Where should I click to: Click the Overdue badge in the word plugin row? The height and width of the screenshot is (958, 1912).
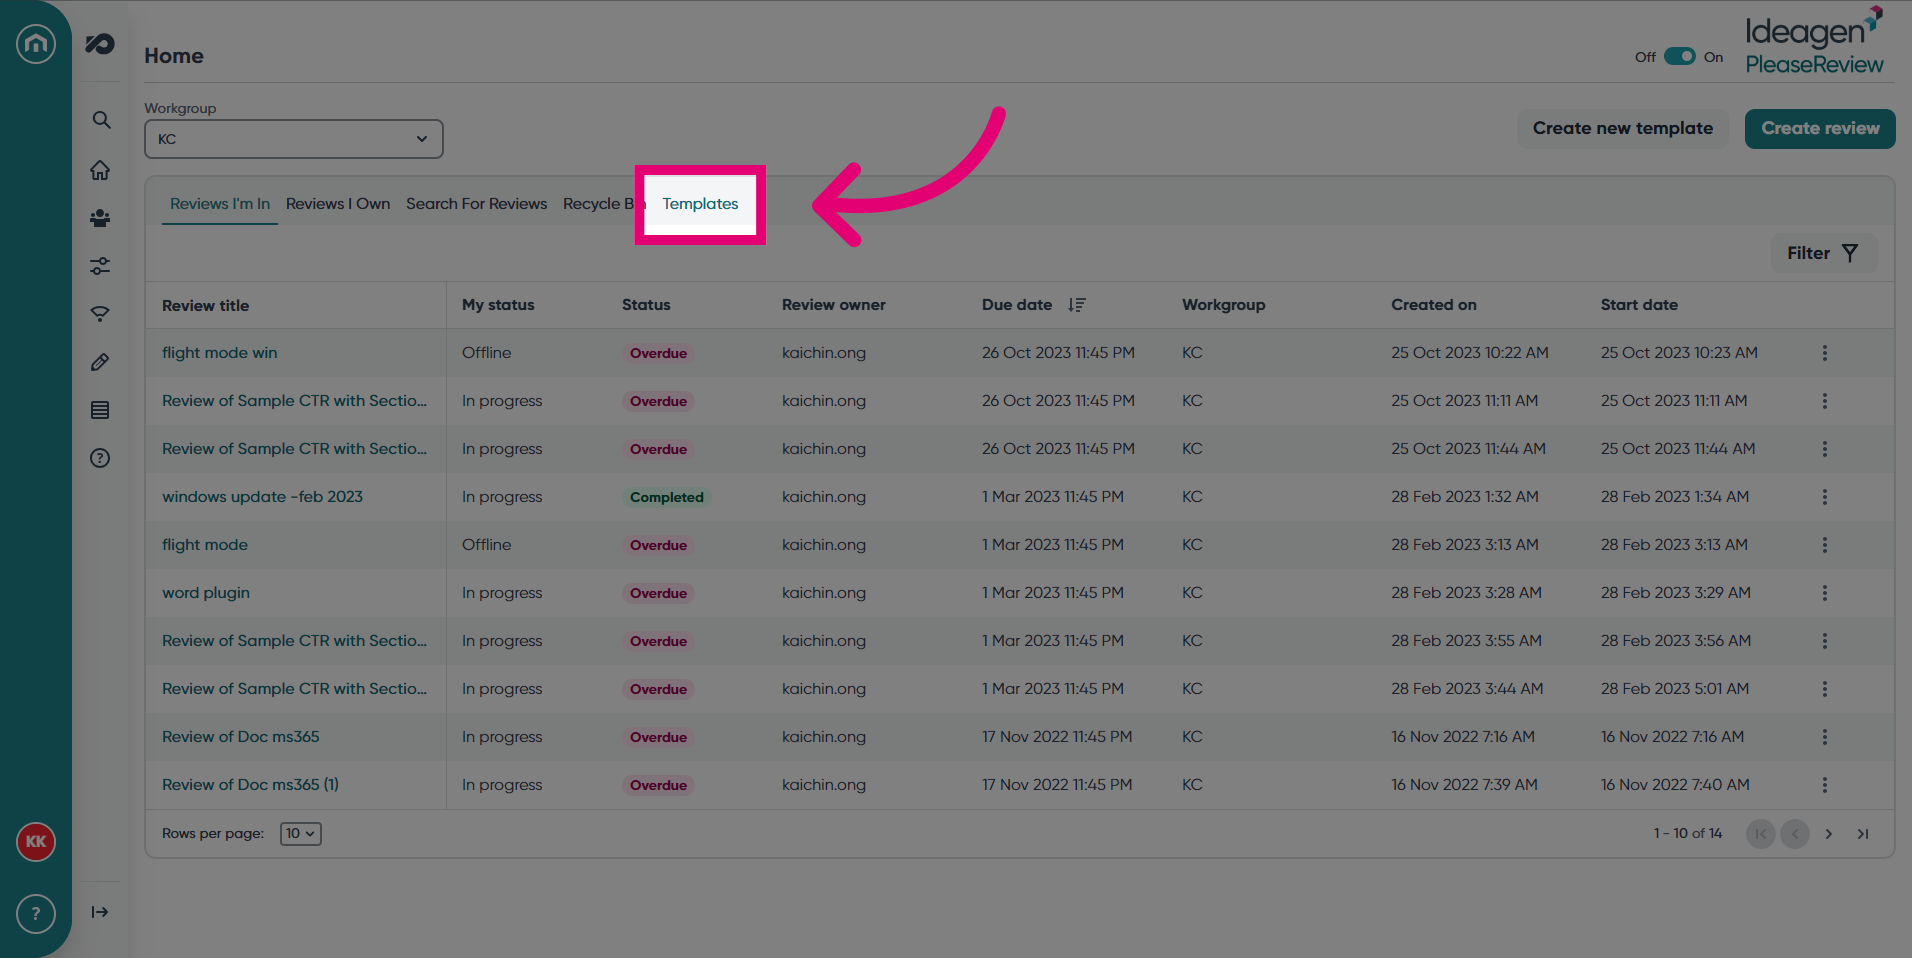[659, 593]
